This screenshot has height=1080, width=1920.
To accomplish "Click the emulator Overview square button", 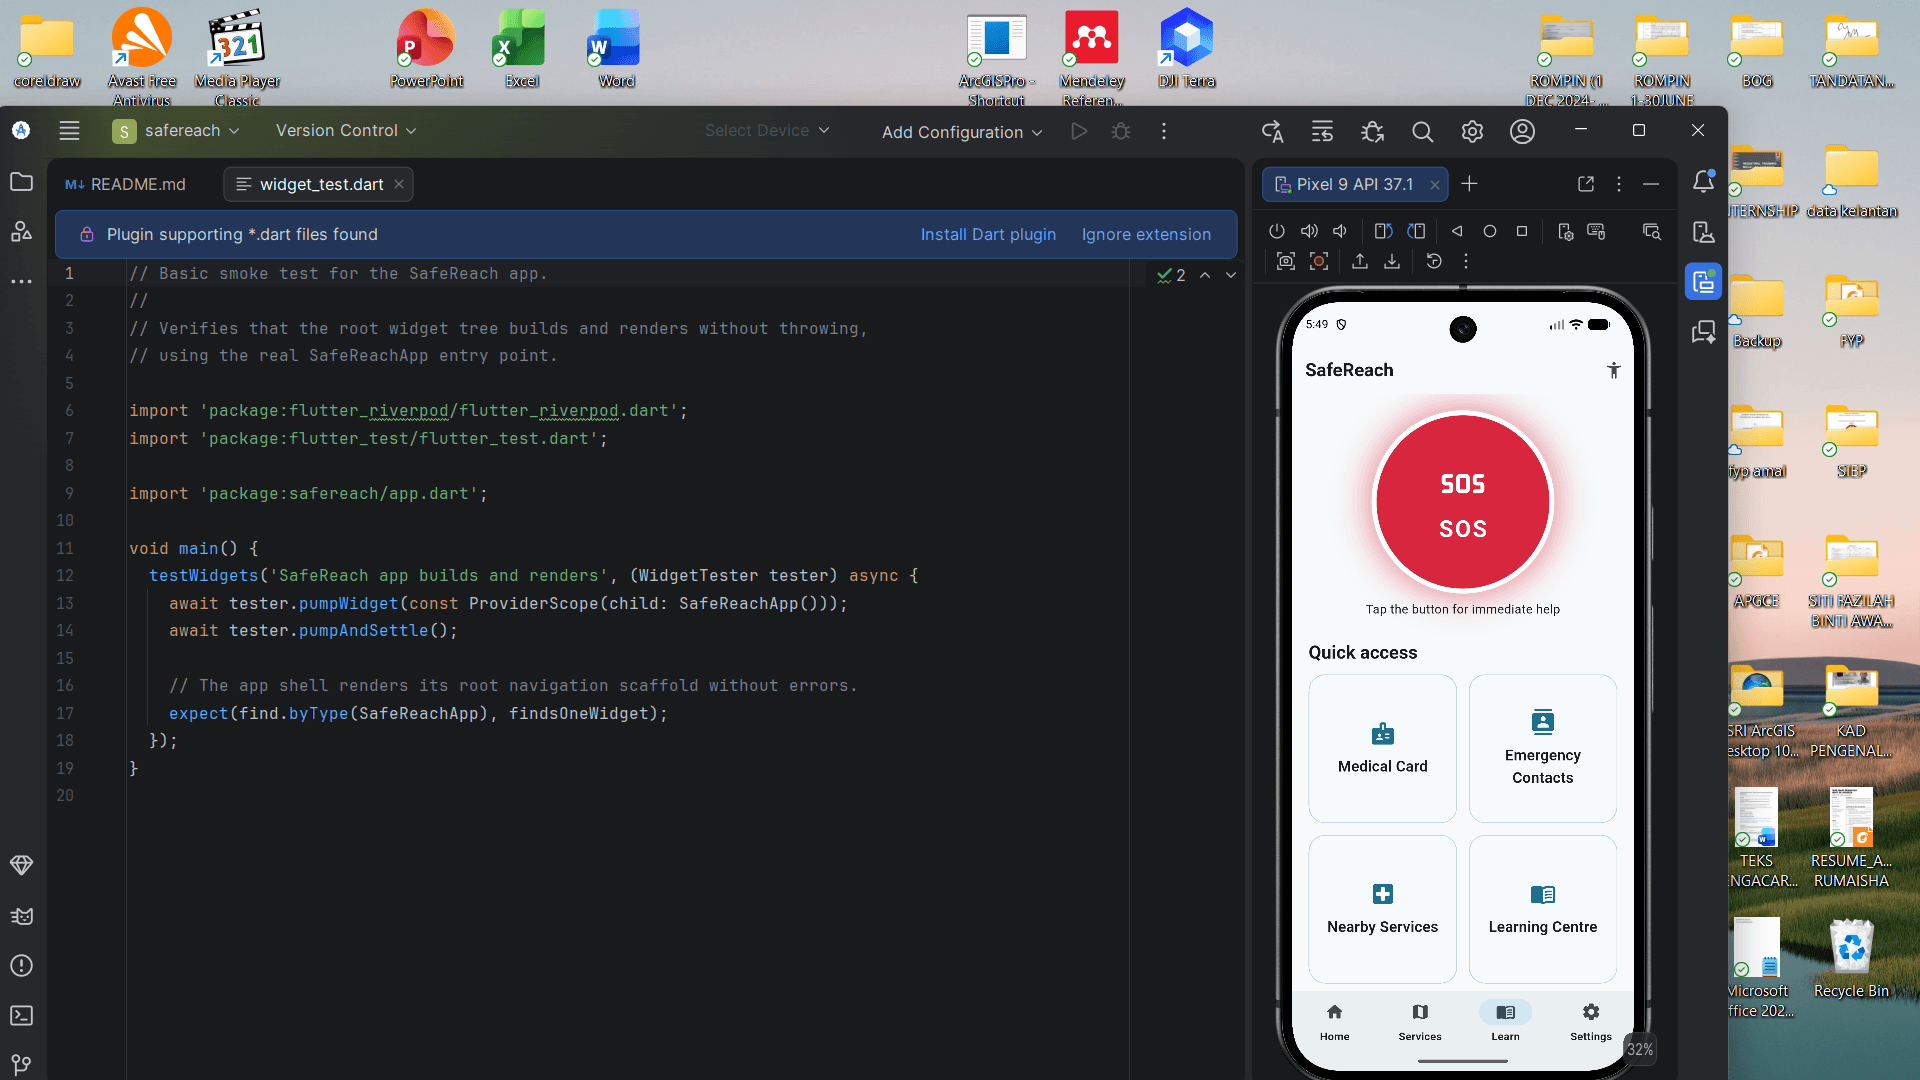I will (x=1522, y=231).
